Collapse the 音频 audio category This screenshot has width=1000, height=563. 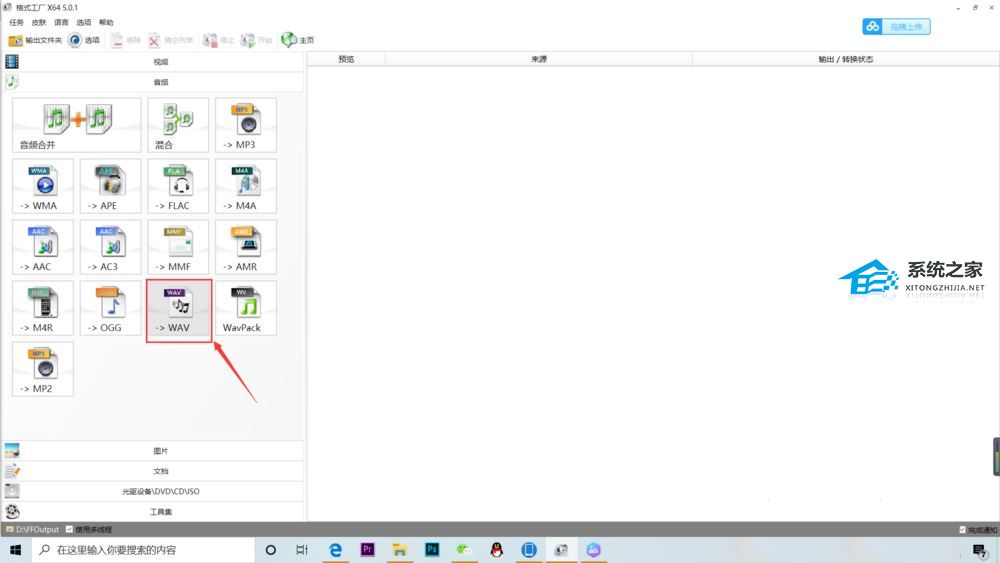[x=153, y=82]
